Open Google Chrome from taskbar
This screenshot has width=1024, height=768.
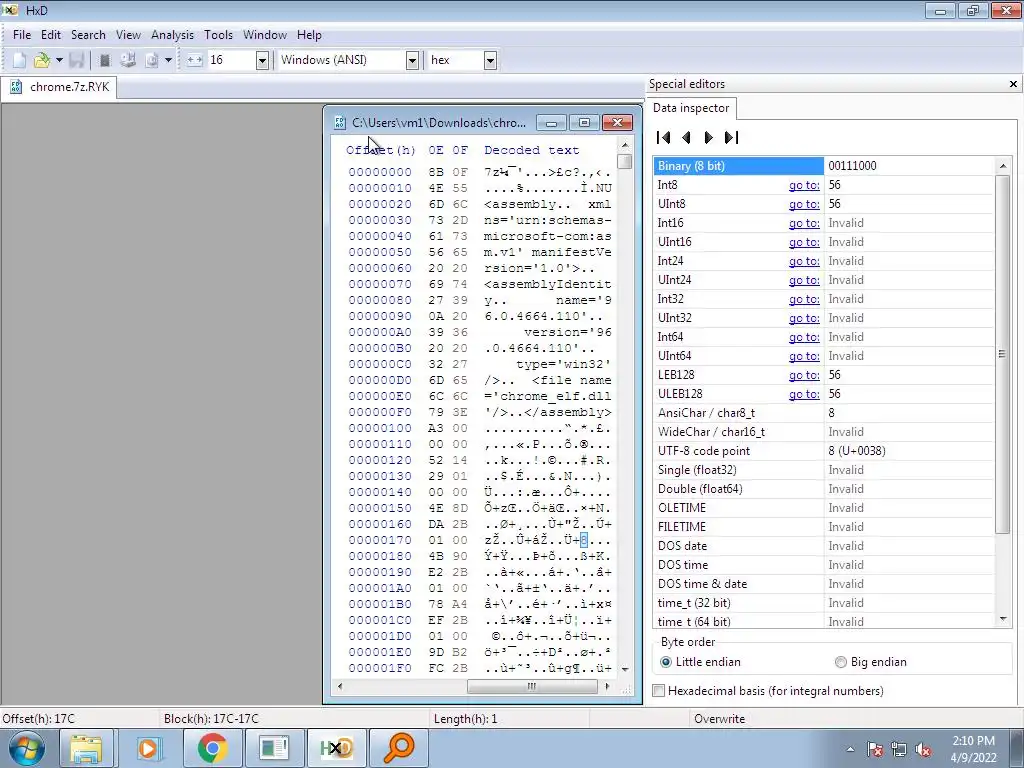click(212, 748)
